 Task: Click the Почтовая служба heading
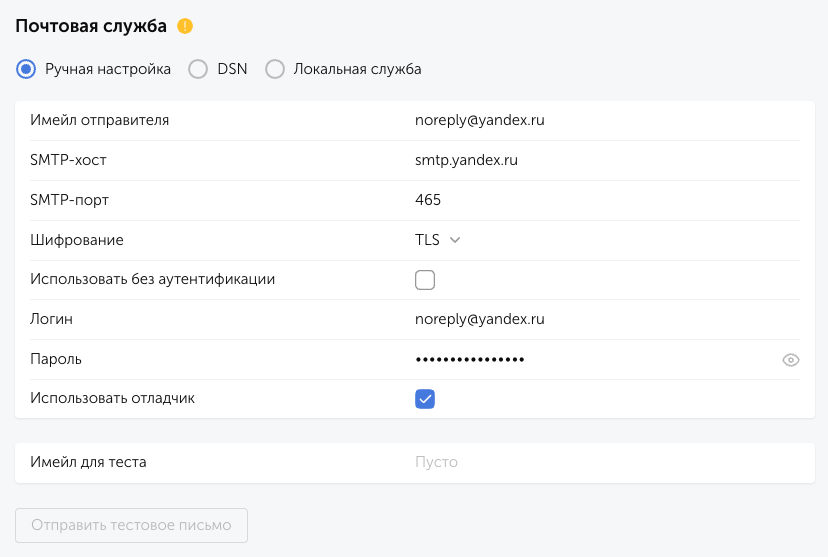91,26
